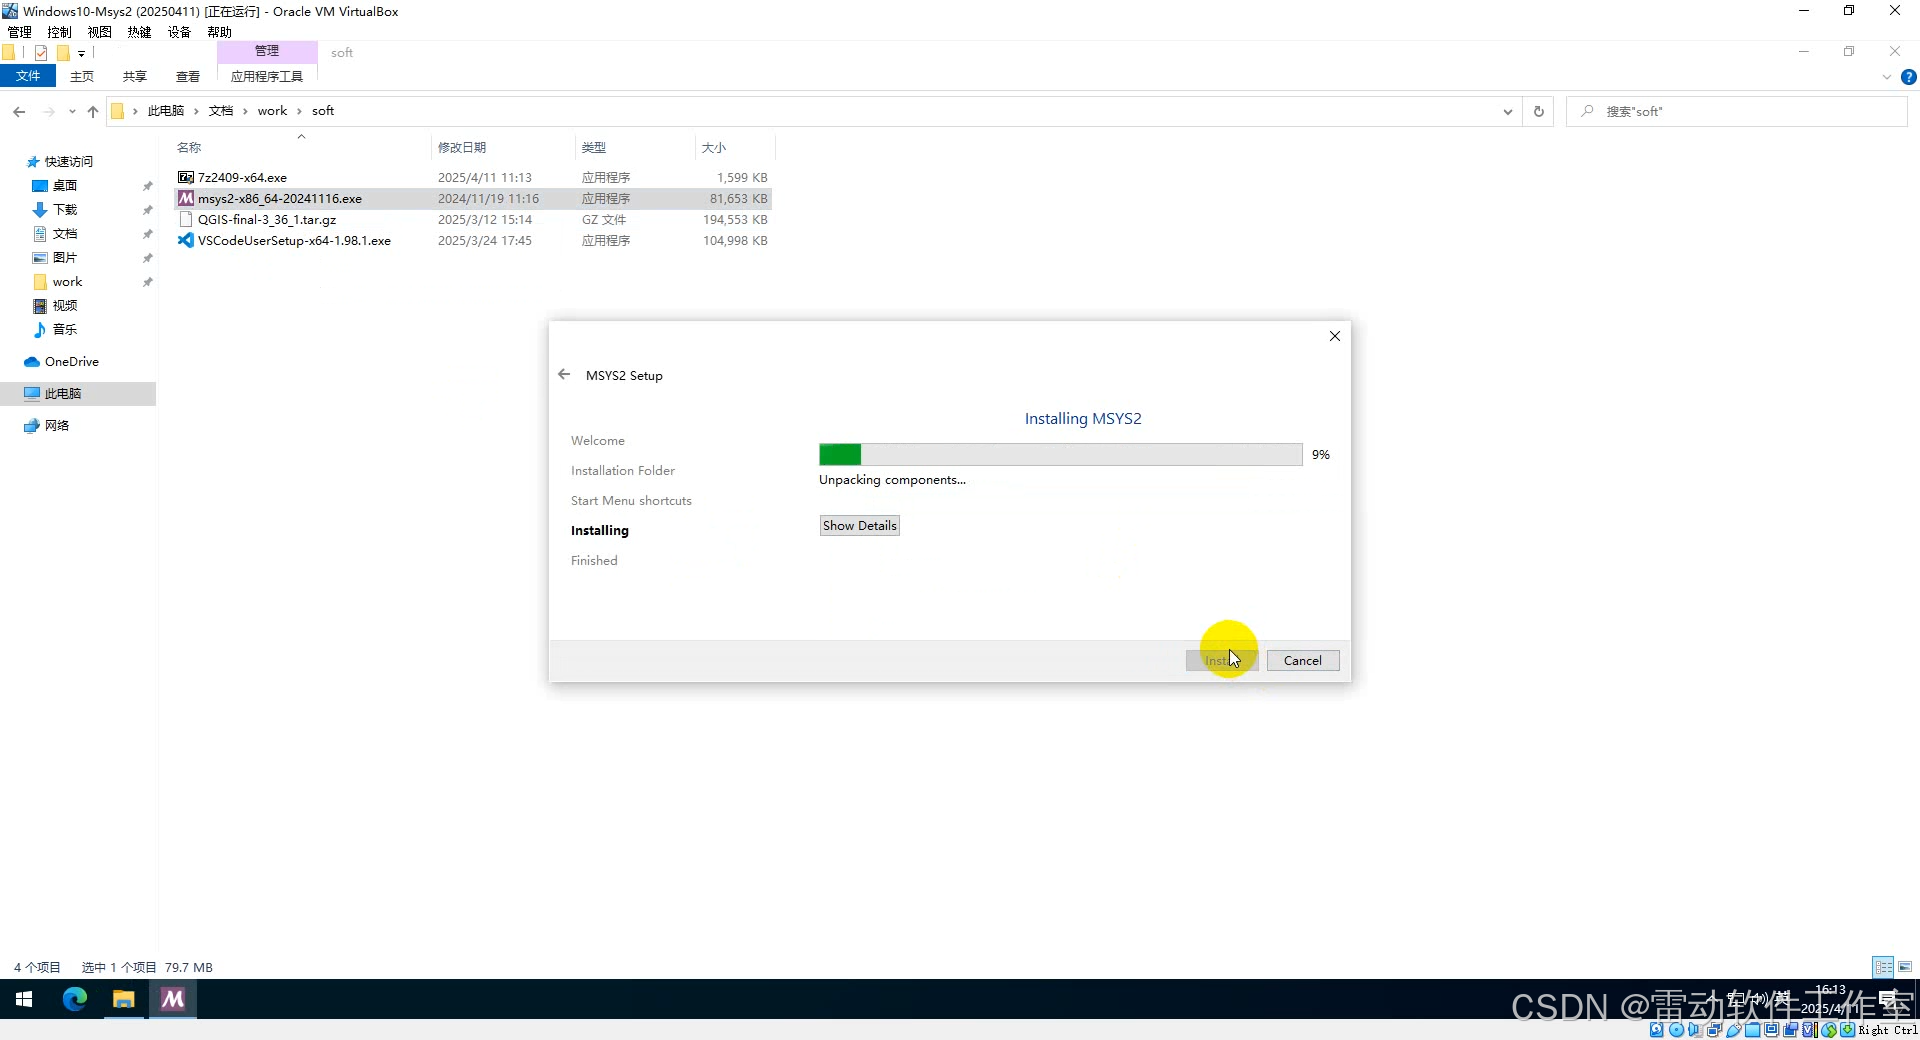The height and width of the screenshot is (1040, 1920).
Task: Click 此电脑 in the address breadcrumb
Action: click(166, 111)
